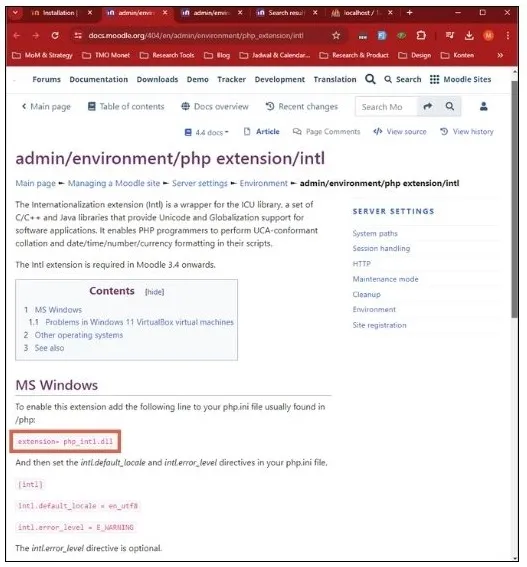Open the MoM & Strategy bookmark folder
The width and height of the screenshot is (527, 567).
42,55
